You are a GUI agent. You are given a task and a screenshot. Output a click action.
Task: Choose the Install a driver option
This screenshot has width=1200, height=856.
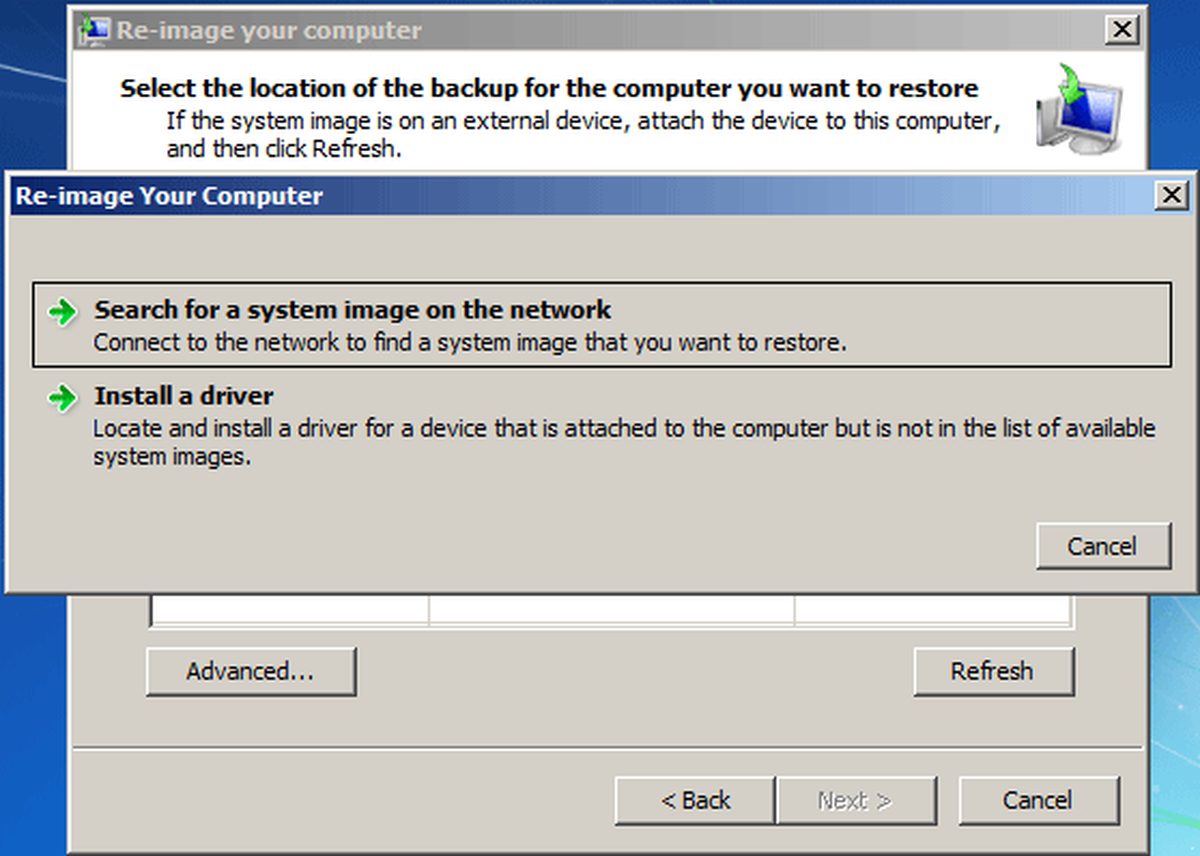coord(601,427)
